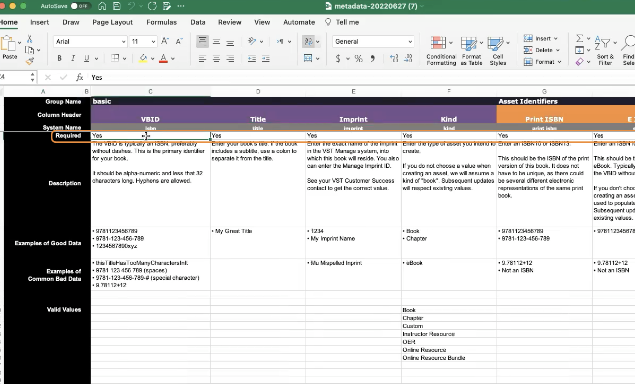Toggle Italic formatting
This screenshot has width=635, height=384.
pos(73,58)
